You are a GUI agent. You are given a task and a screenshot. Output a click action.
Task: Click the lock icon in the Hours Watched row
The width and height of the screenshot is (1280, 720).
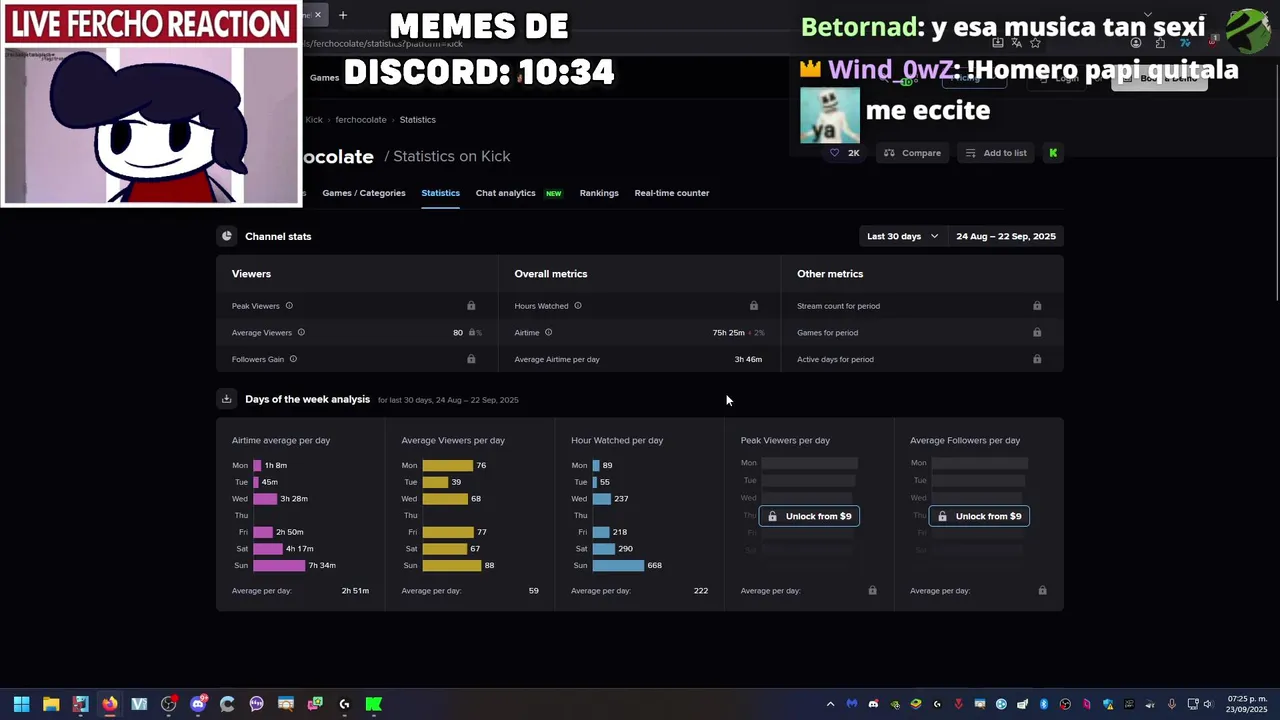[754, 306]
